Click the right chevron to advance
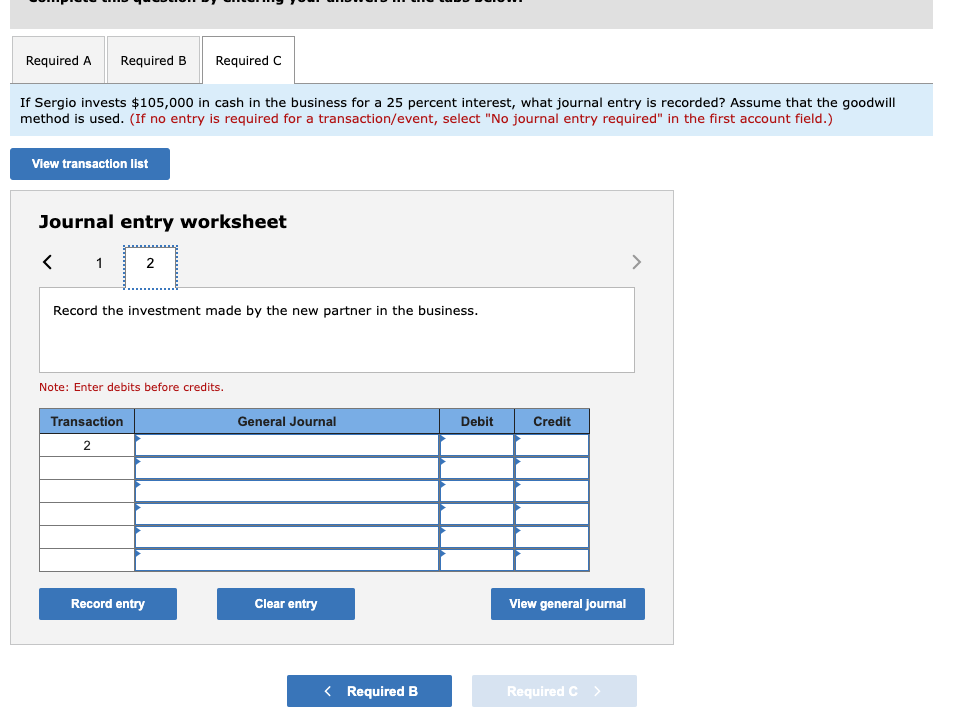The image size is (953, 718). point(636,262)
